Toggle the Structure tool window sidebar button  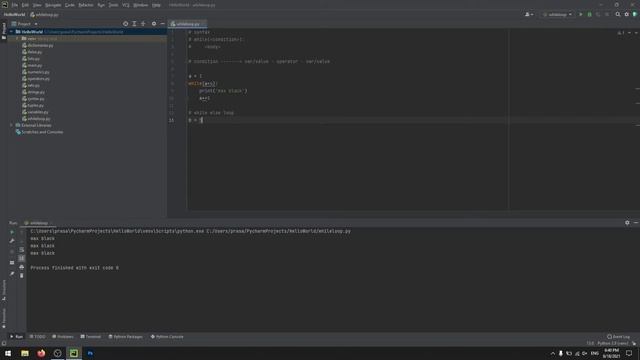(4, 290)
